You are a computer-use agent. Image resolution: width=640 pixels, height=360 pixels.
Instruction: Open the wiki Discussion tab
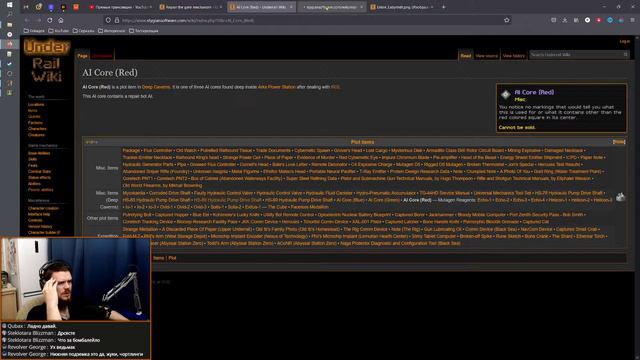(x=102, y=56)
